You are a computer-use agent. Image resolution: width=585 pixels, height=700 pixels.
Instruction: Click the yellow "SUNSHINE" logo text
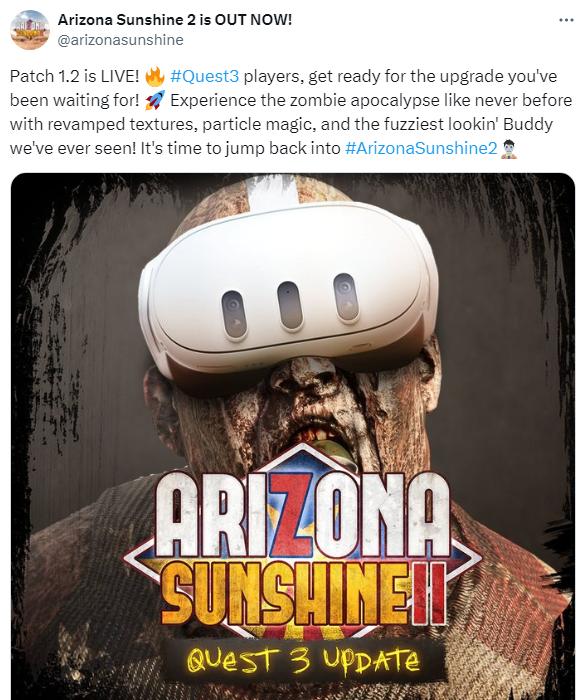[x=286, y=593]
